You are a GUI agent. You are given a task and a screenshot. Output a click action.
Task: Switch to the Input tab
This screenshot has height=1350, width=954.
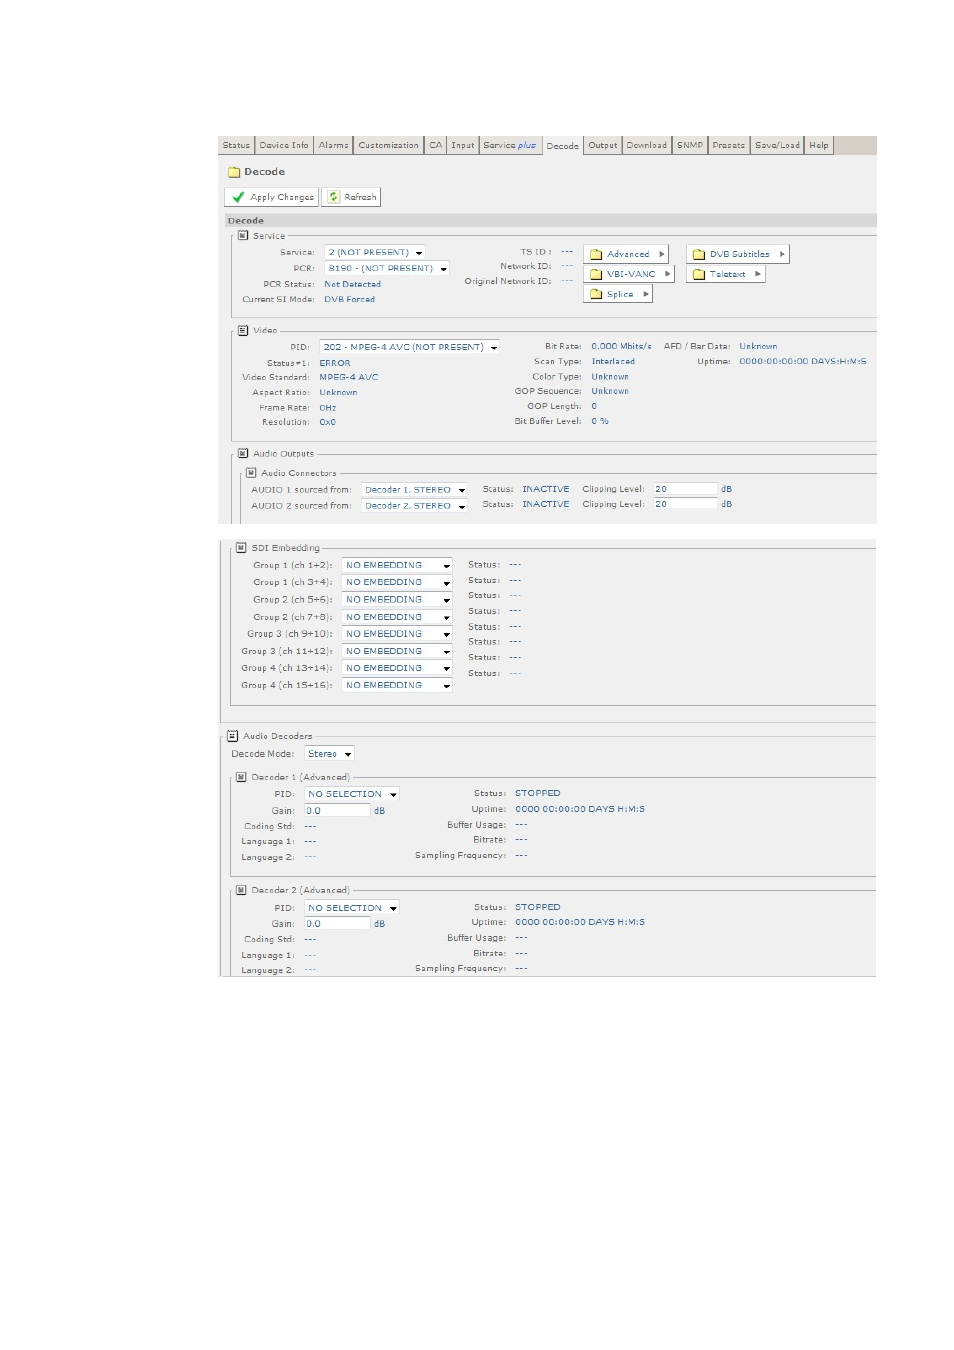[x=462, y=145]
